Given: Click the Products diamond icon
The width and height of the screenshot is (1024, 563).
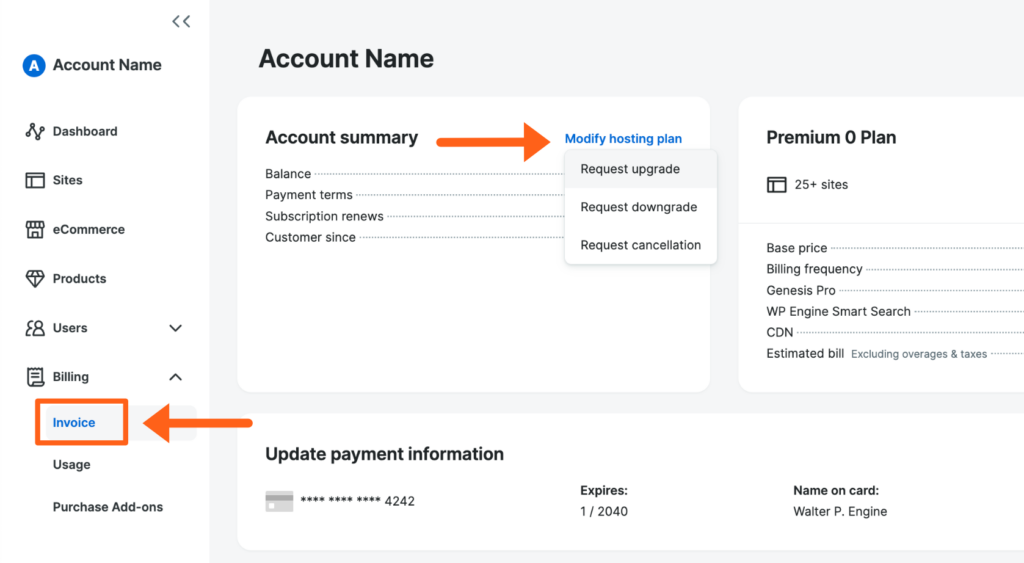Looking at the screenshot, I should [x=35, y=279].
